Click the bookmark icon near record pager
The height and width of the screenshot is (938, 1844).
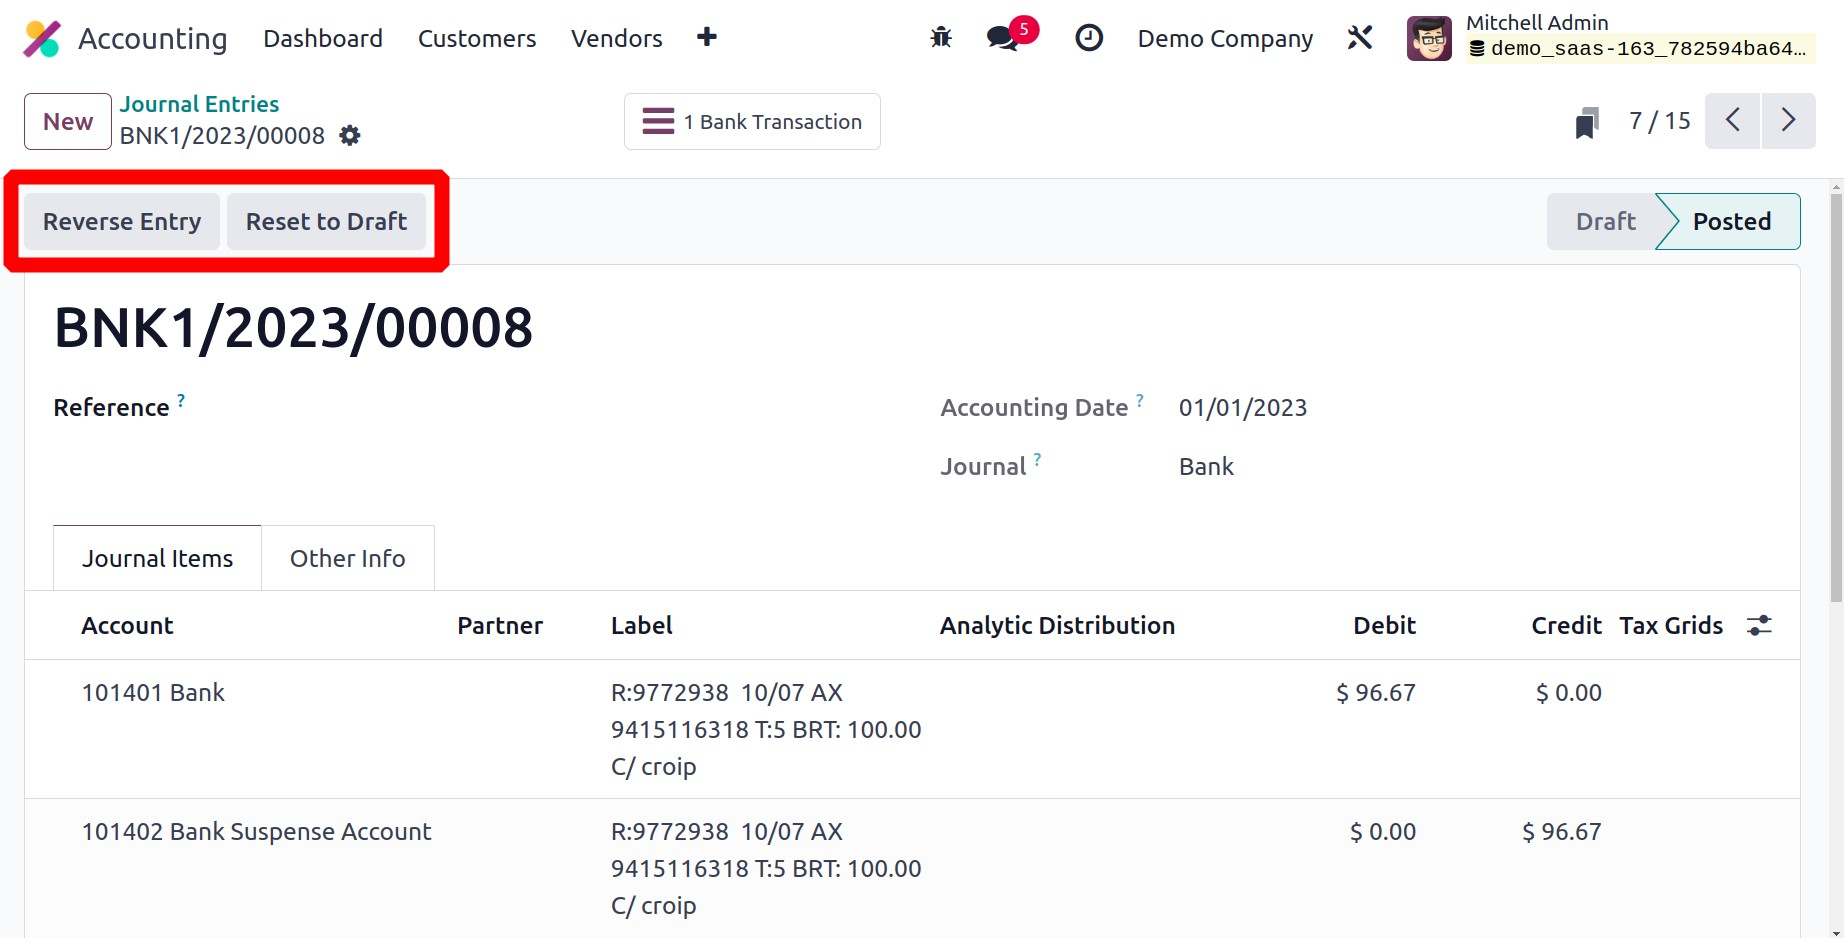click(1586, 122)
